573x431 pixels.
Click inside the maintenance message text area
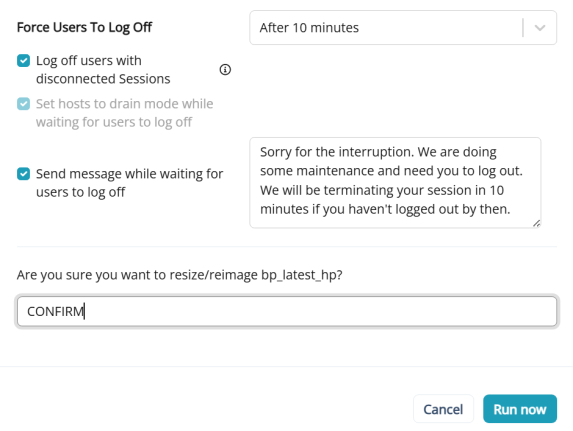click(395, 183)
